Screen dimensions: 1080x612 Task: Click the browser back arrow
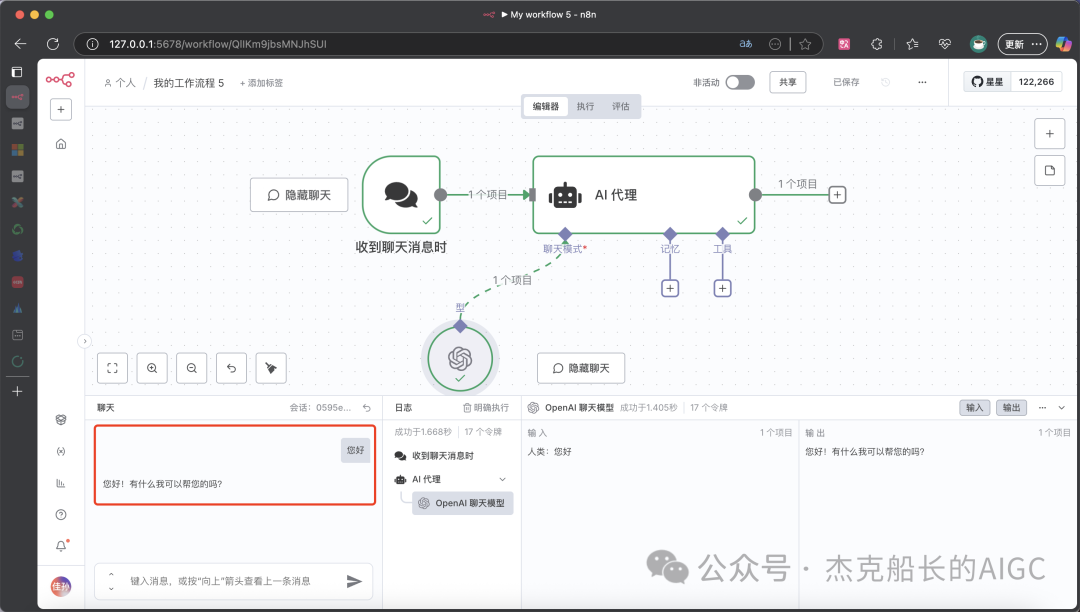(x=20, y=44)
